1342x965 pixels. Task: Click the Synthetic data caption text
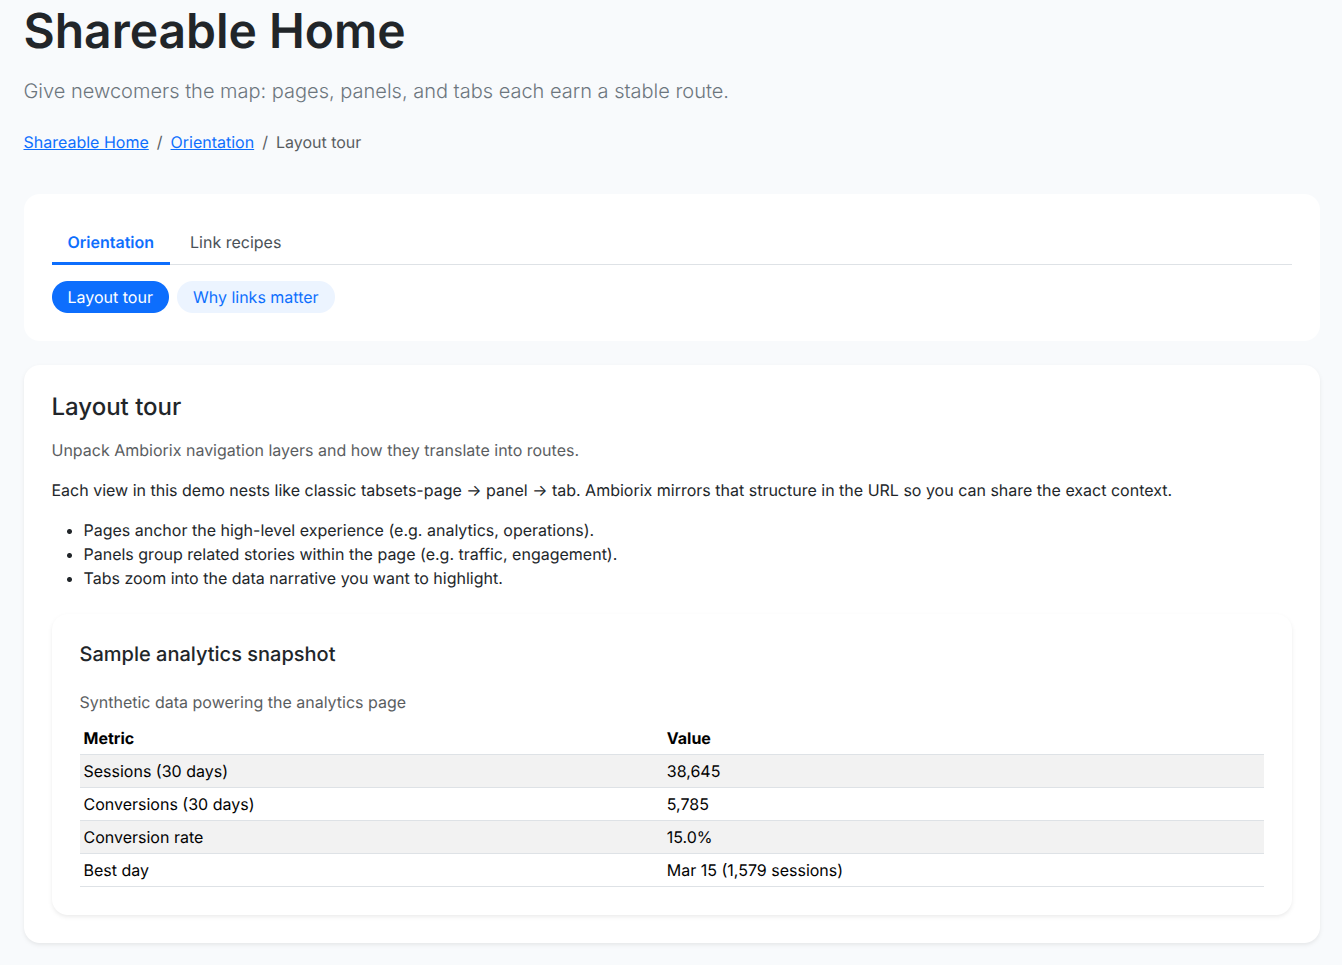tap(242, 703)
